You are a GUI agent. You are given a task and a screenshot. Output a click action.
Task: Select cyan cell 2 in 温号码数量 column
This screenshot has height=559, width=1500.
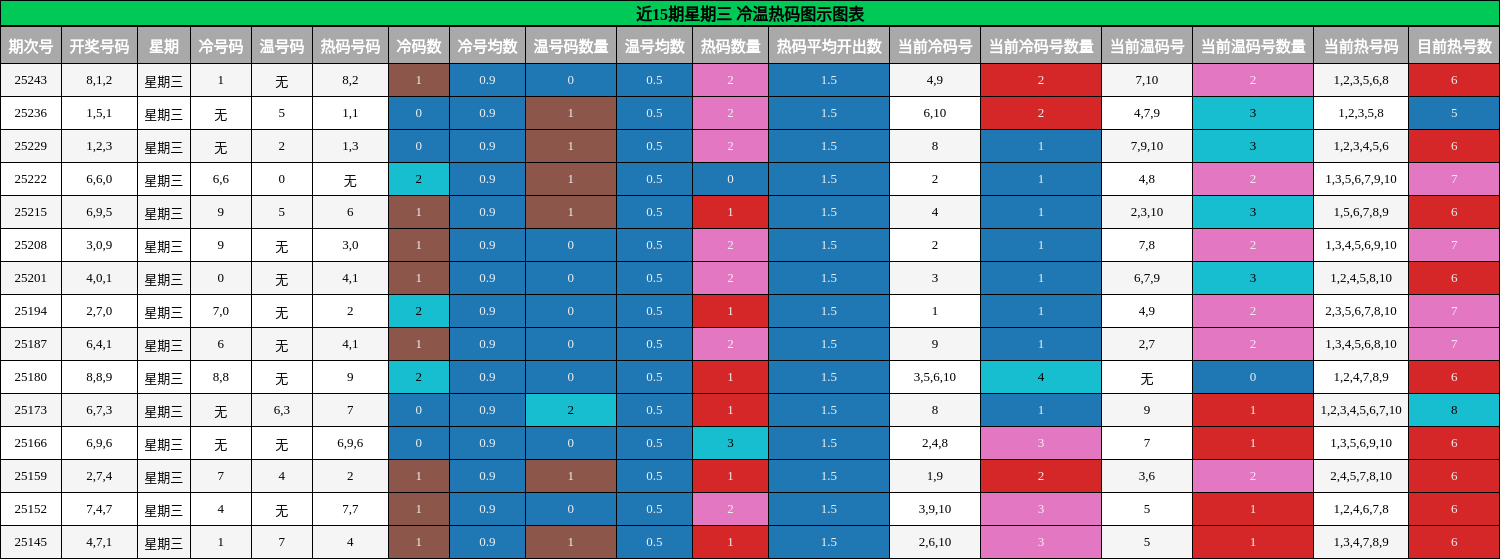pos(571,410)
